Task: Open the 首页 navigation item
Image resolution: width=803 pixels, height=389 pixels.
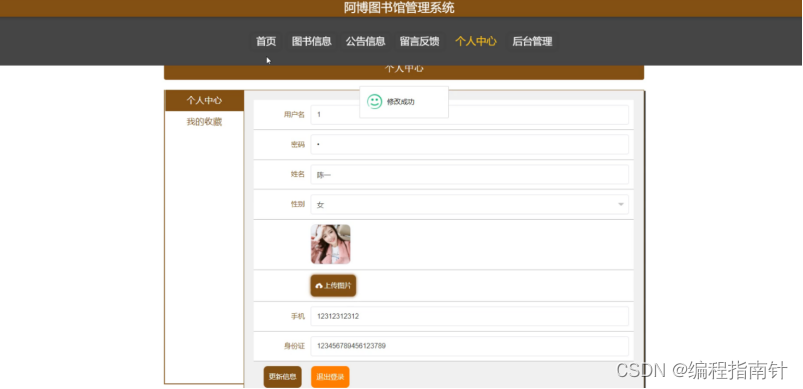Action: click(266, 41)
